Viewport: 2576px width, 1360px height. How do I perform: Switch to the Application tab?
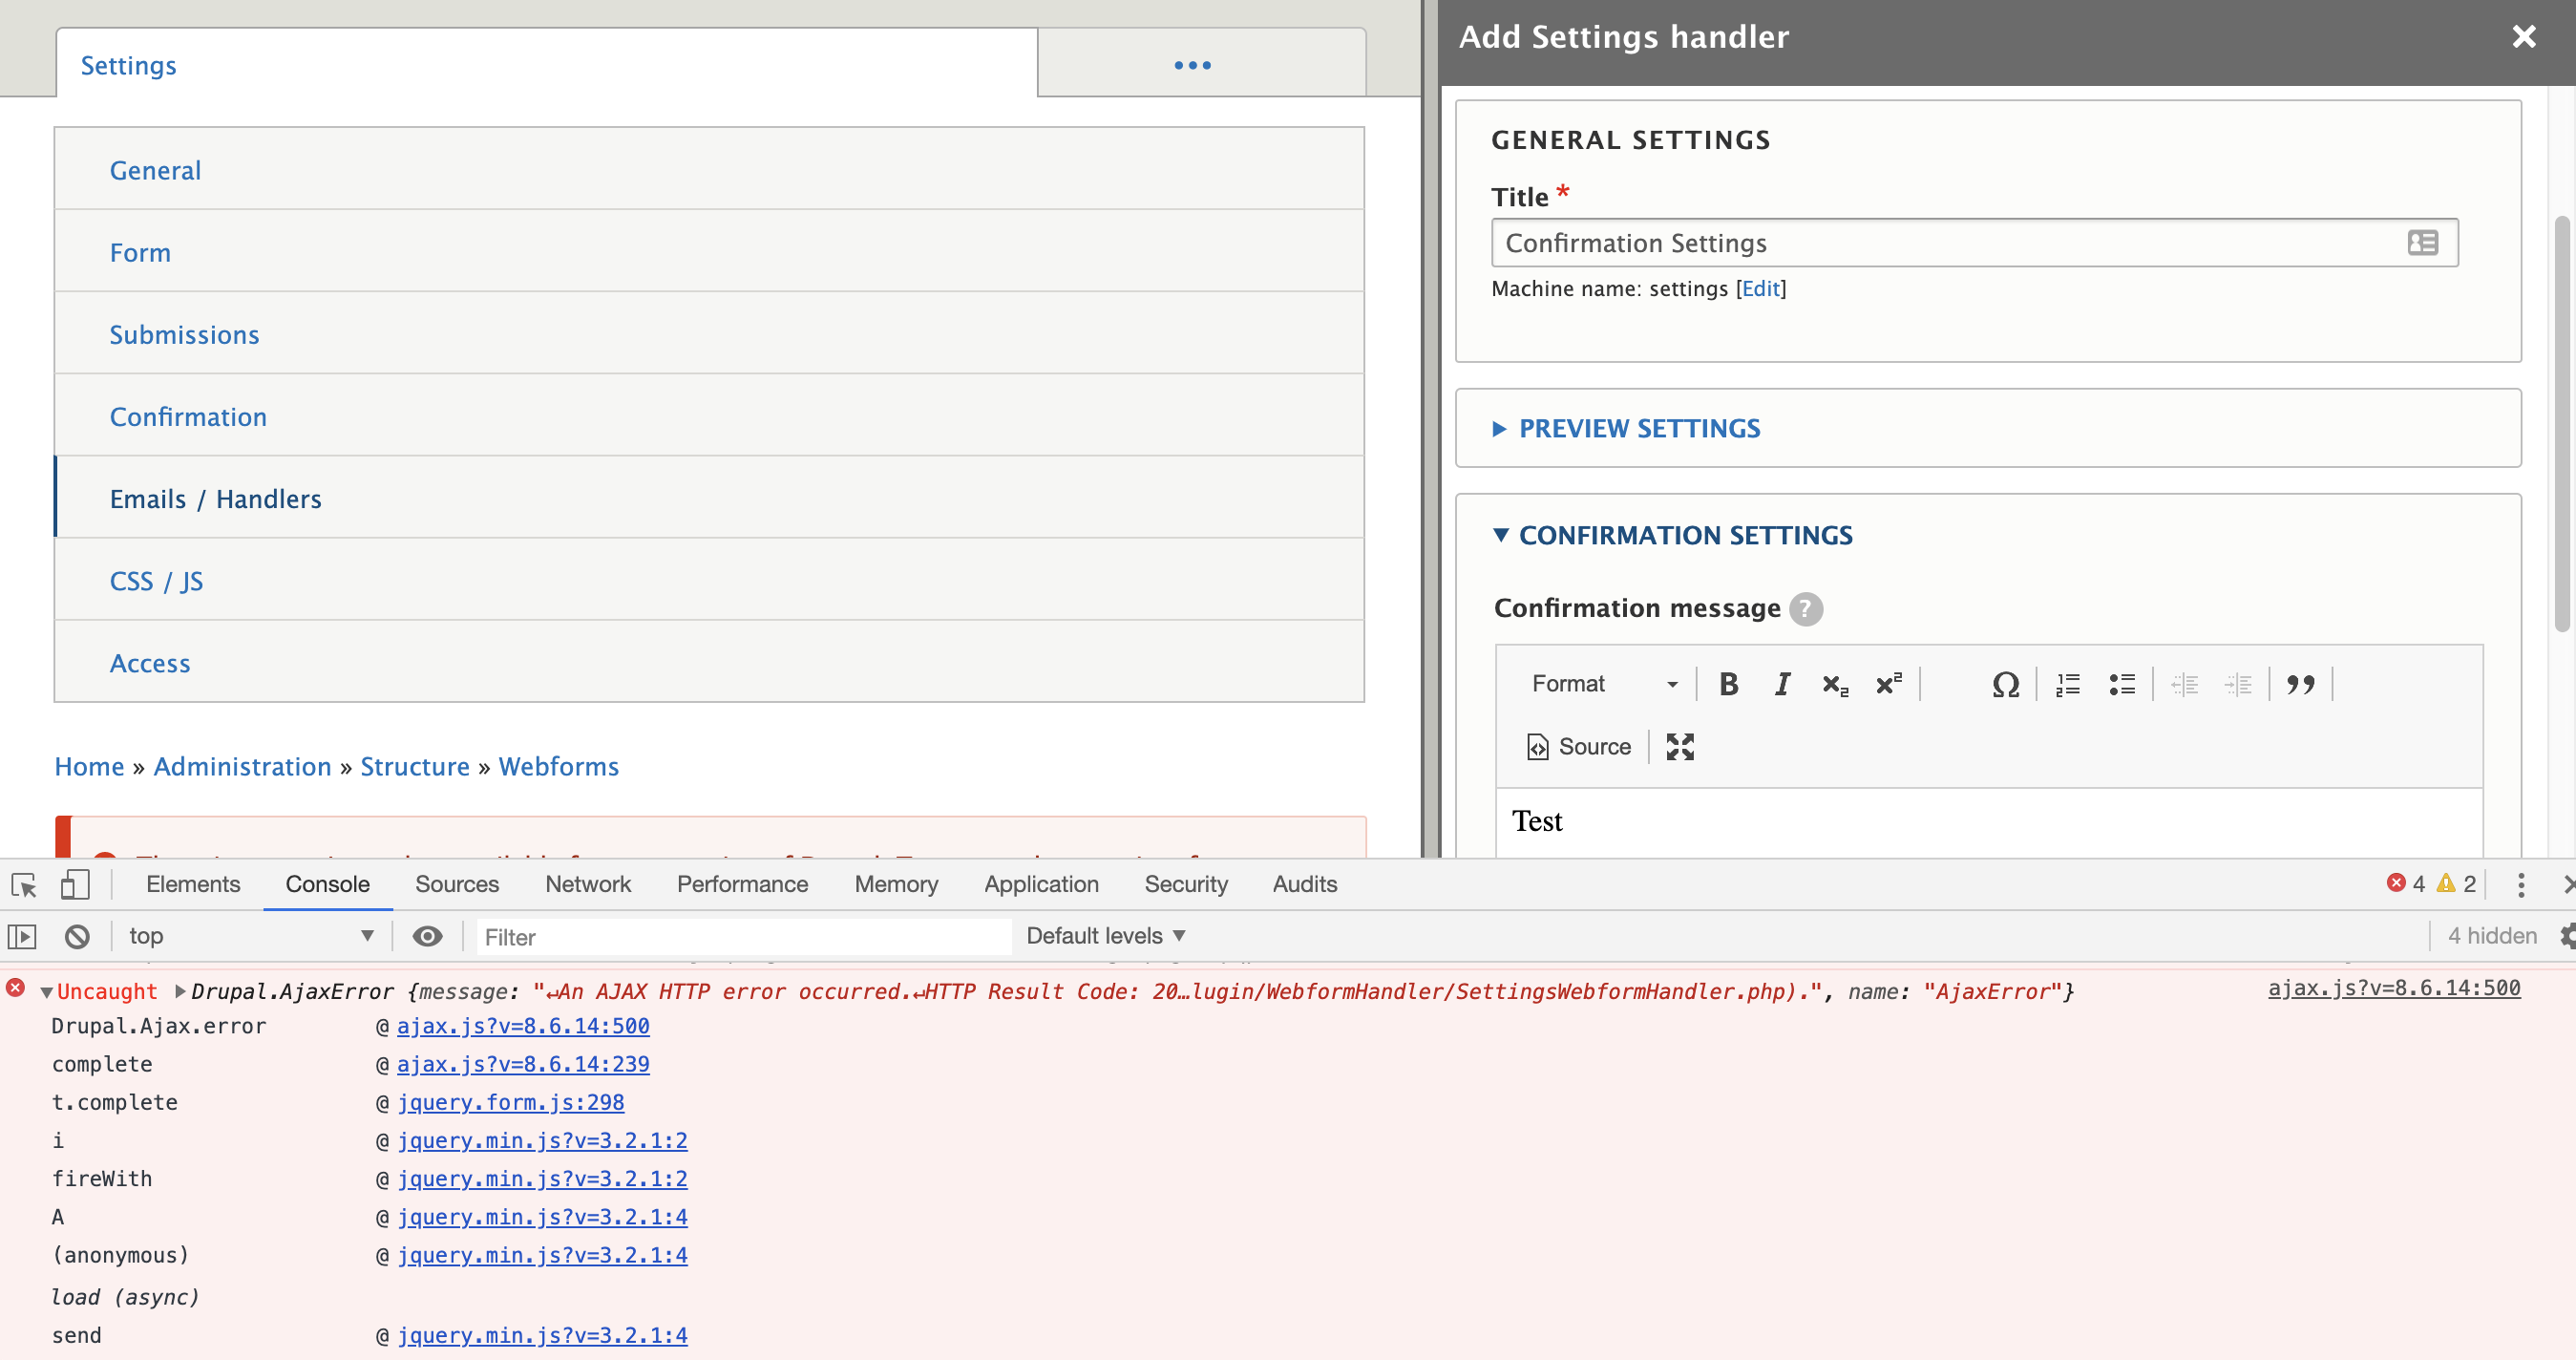[1041, 884]
